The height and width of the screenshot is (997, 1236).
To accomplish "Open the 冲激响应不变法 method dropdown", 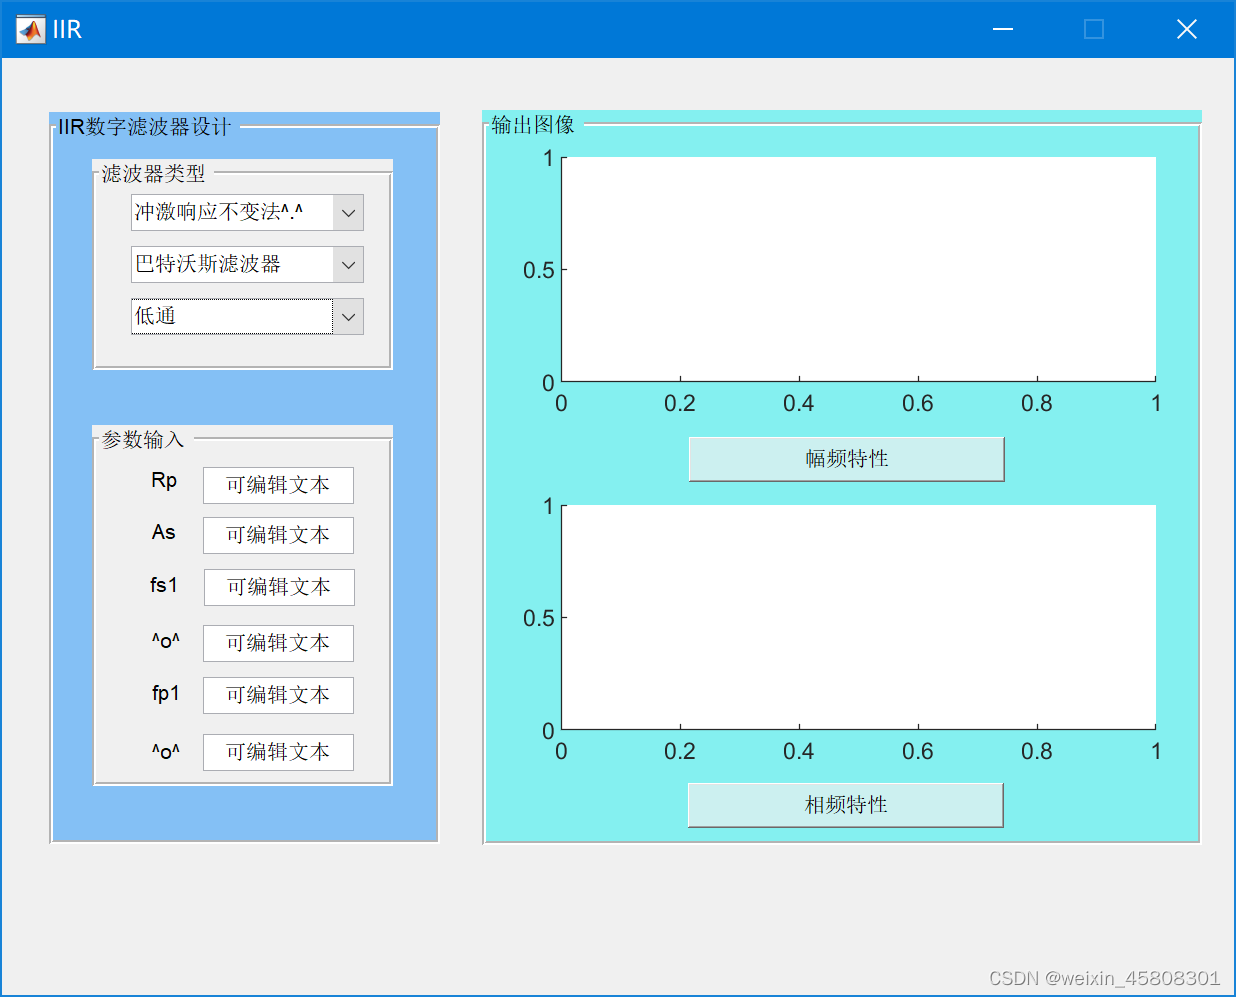I will click(347, 212).
